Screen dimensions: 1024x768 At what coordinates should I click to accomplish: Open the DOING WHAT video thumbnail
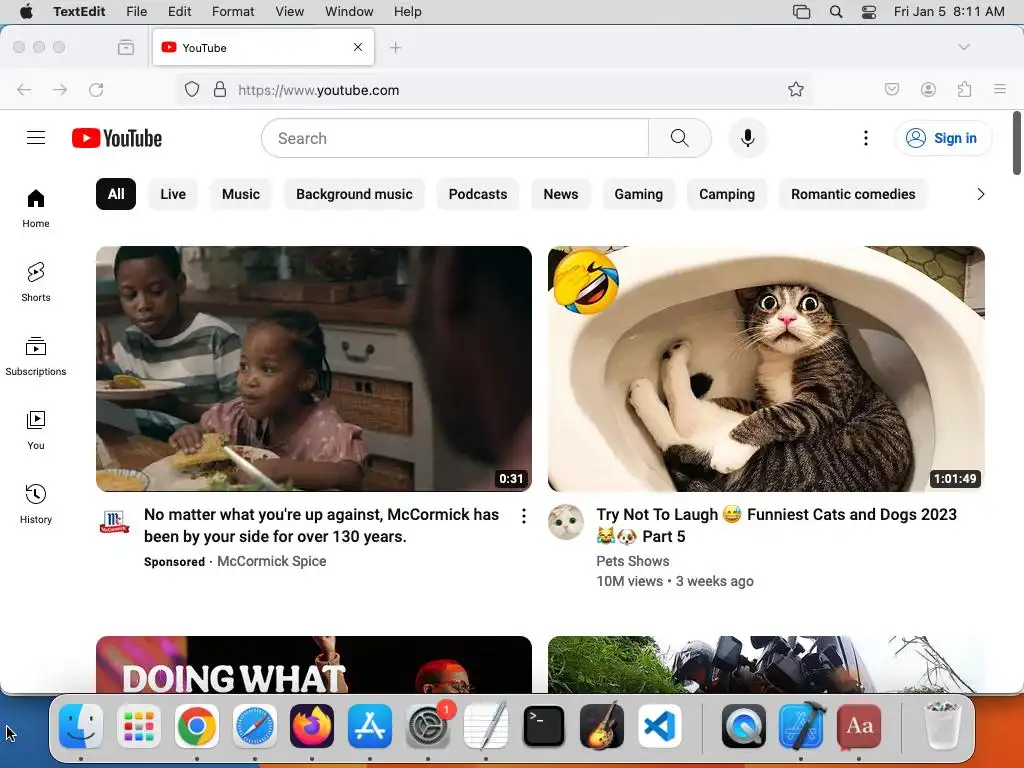(314, 664)
